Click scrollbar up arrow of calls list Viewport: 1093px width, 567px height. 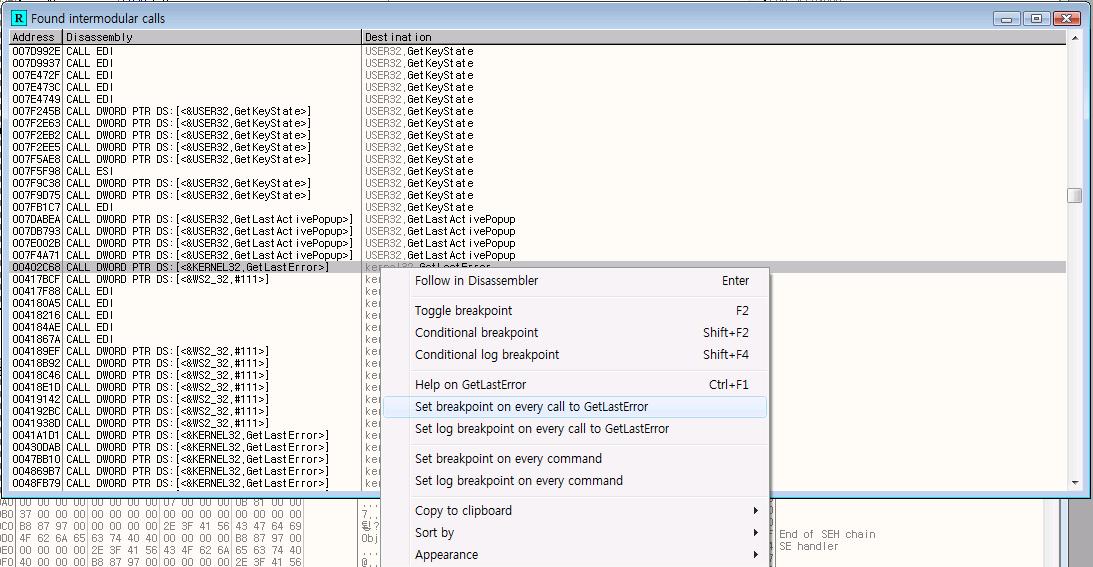[x=1074, y=38]
